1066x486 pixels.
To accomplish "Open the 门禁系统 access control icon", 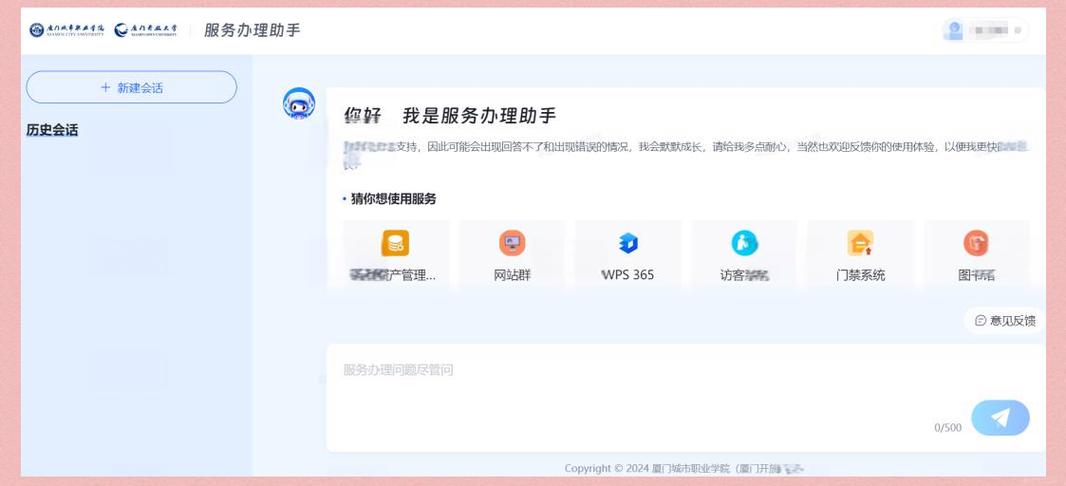I will [x=860, y=243].
